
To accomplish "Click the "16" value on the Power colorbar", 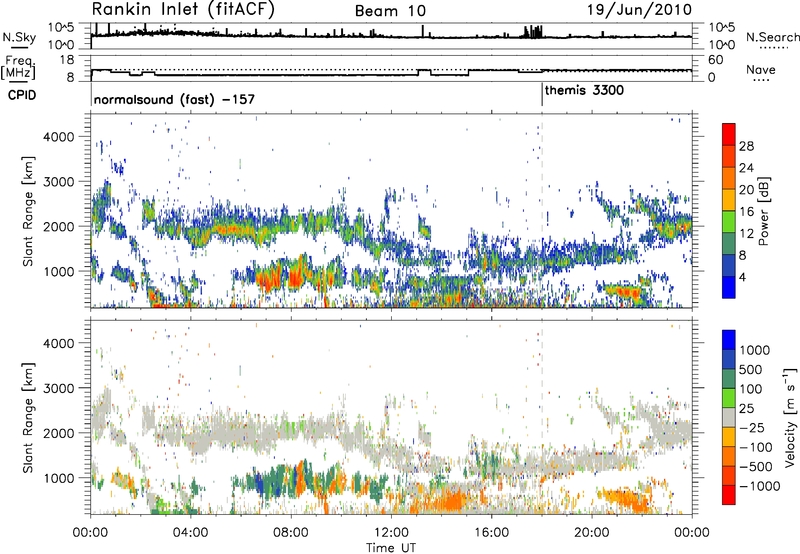I will [746, 212].
